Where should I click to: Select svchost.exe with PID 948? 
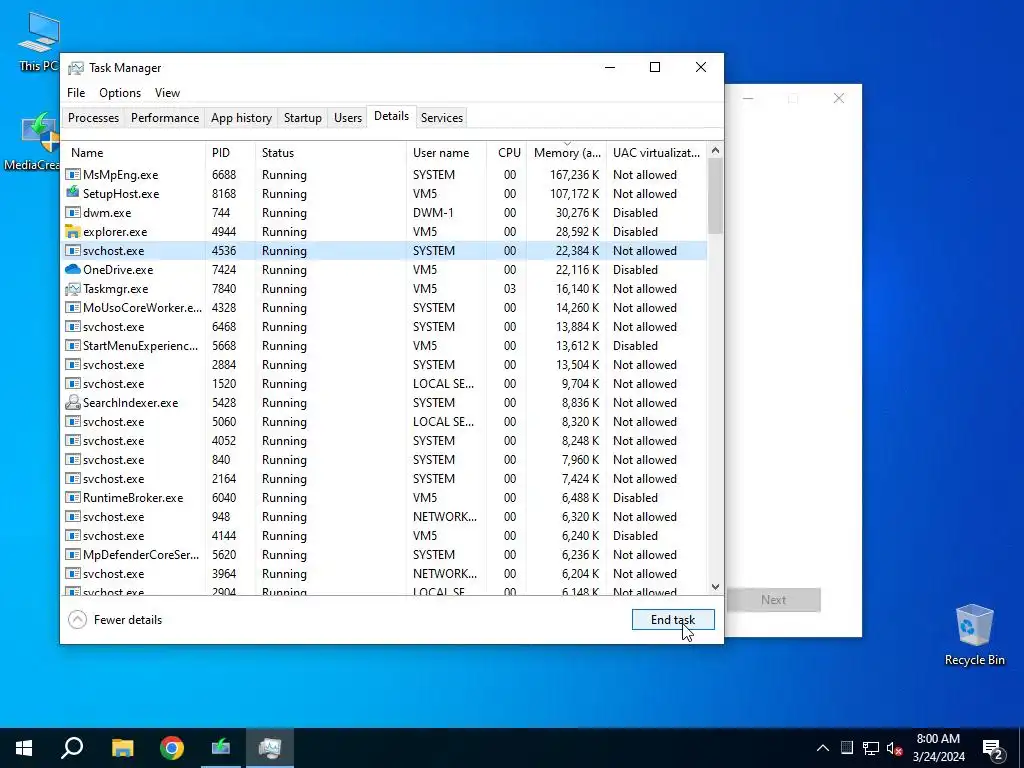pos(385,517)
